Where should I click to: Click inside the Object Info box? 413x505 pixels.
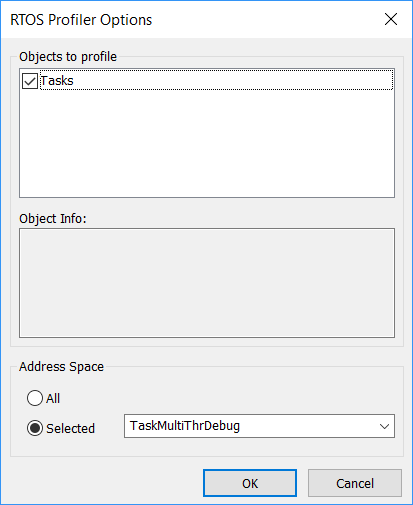pos(207,283)
